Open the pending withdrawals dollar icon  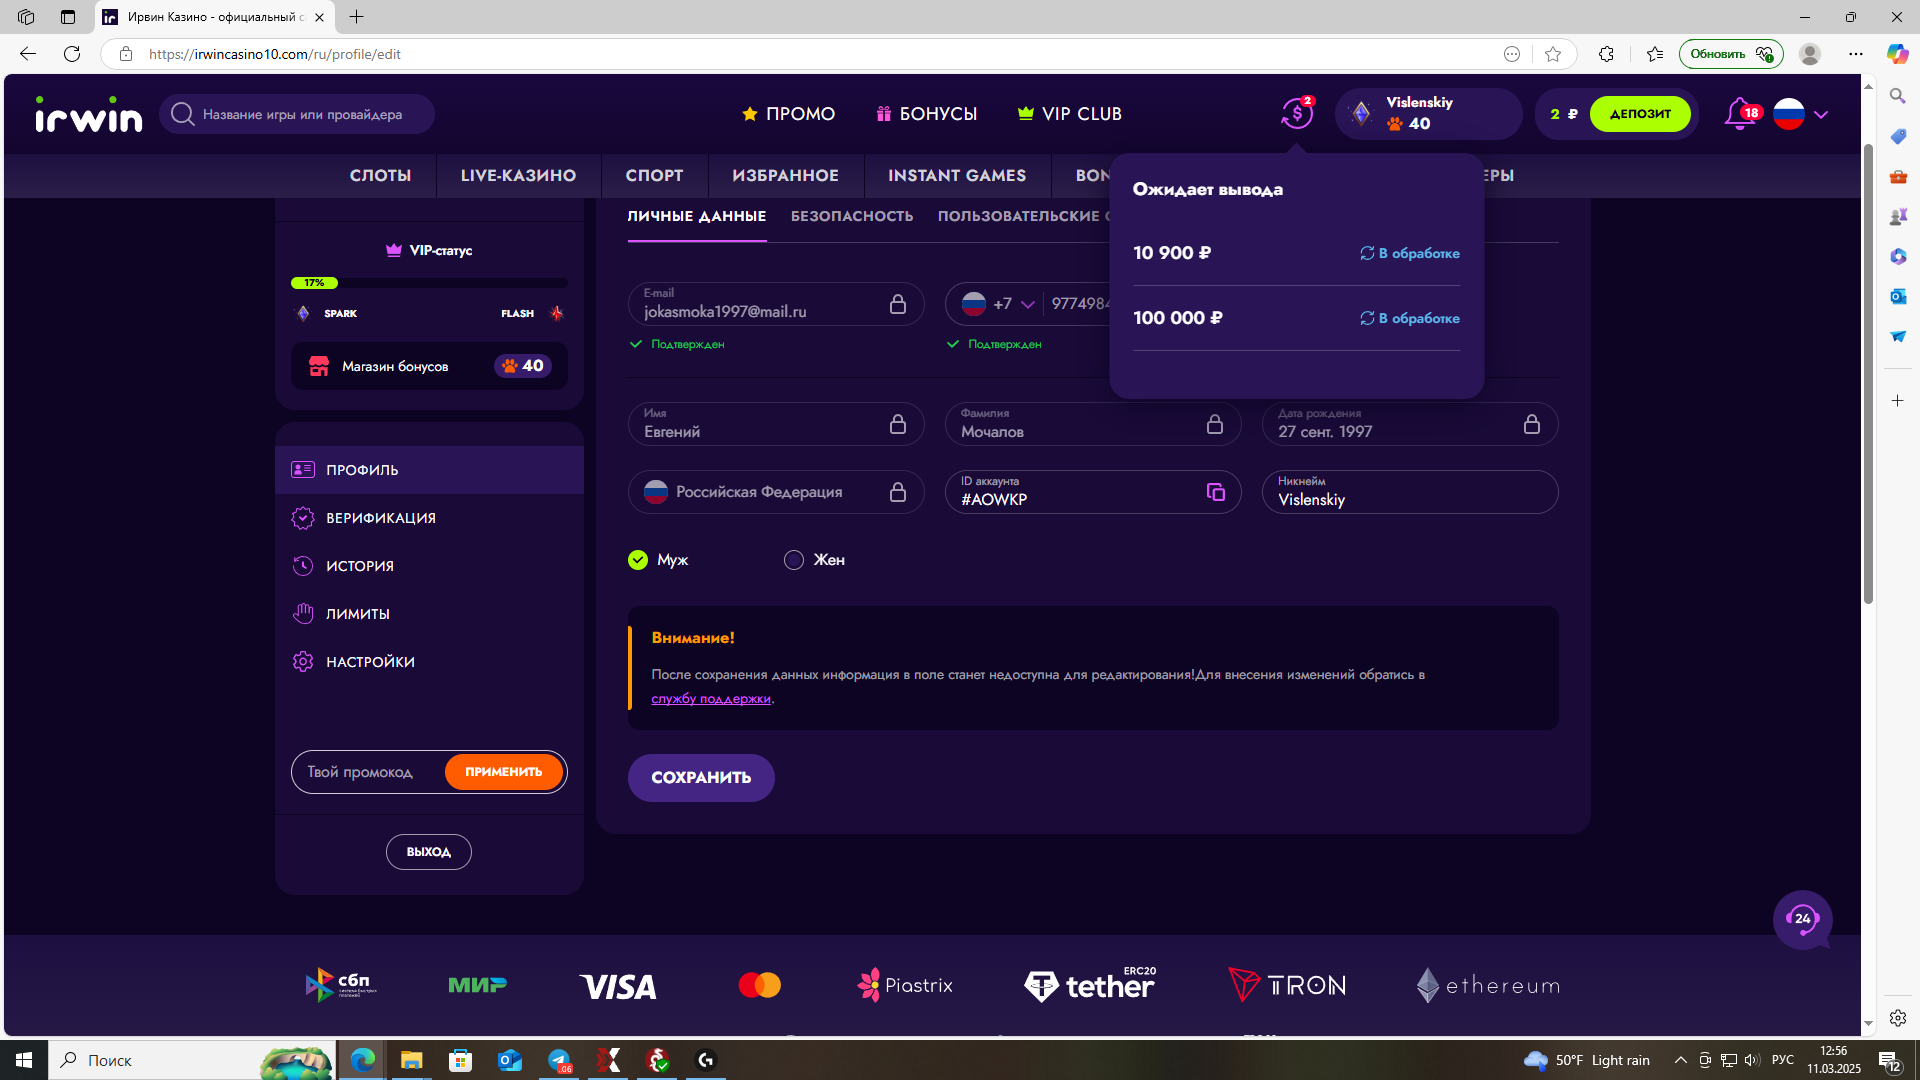(x=1296, y=113)
